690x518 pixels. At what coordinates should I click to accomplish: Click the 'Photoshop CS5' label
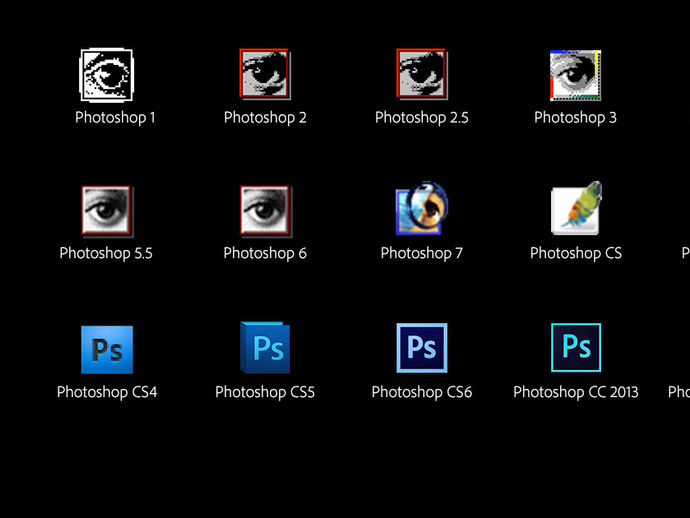(x=265, y=392)
